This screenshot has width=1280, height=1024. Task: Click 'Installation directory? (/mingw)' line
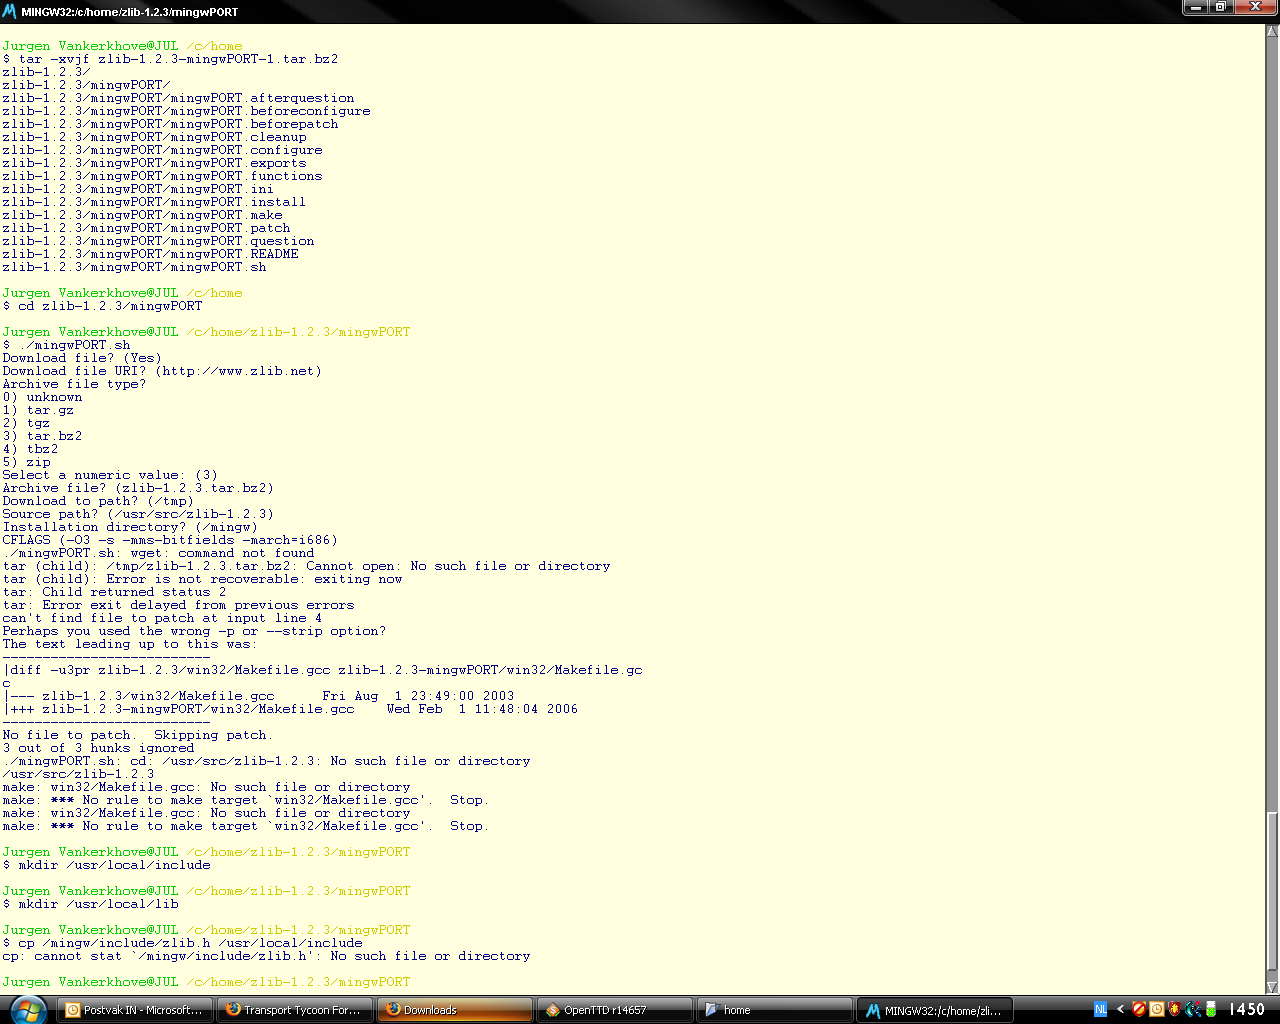pyautogui.click(x=130, y=527)
